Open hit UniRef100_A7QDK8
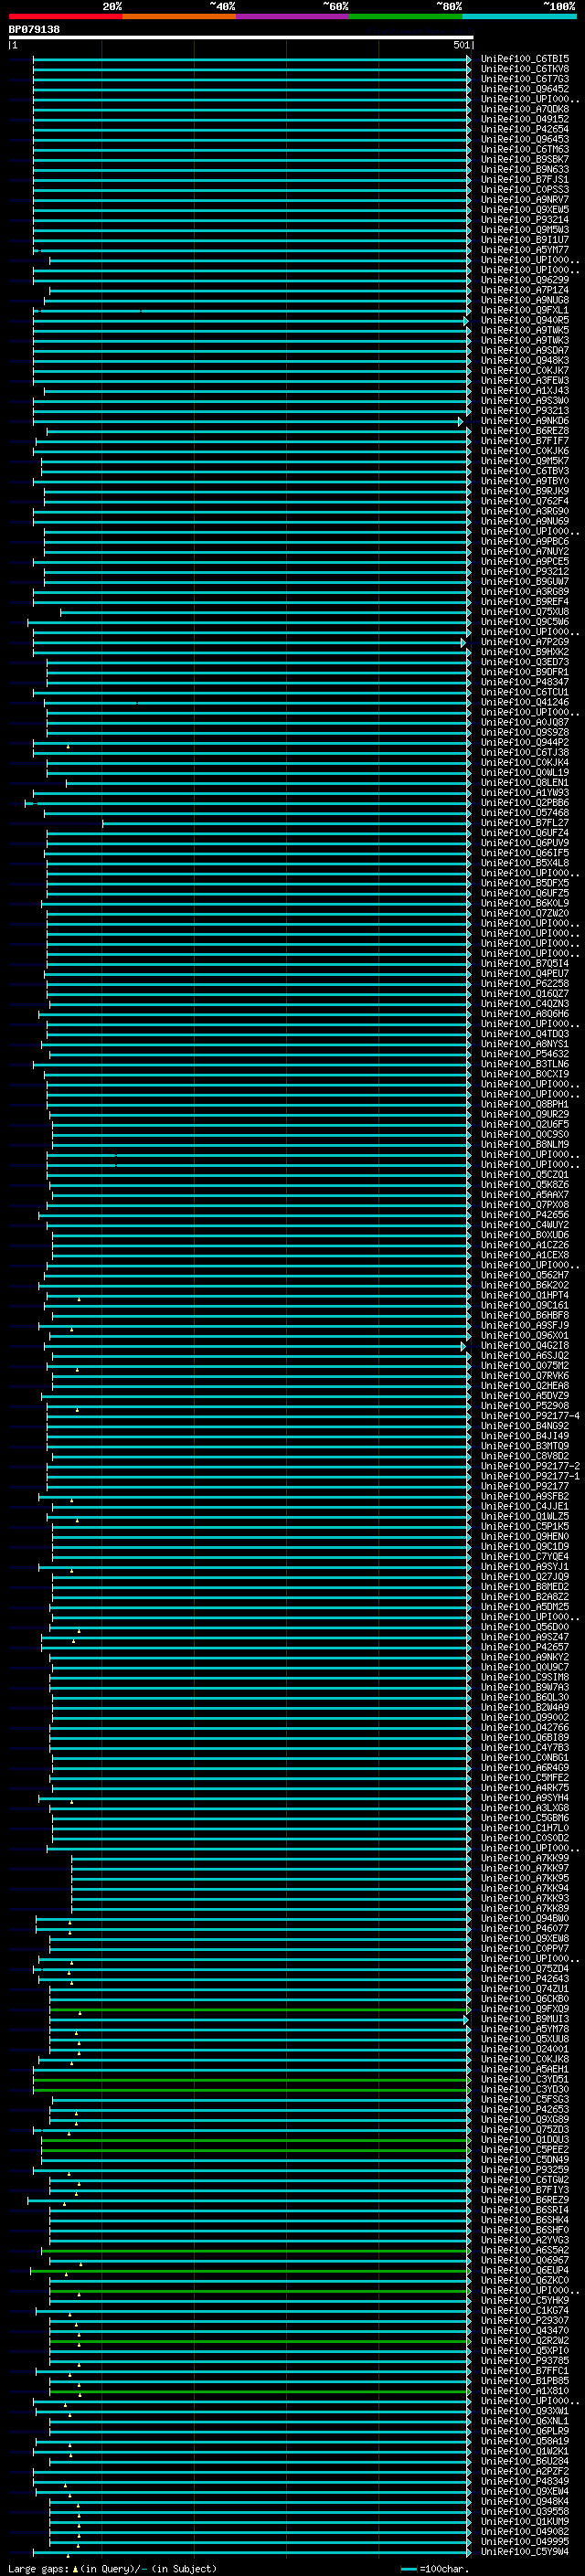 click(x=524, y=109)
